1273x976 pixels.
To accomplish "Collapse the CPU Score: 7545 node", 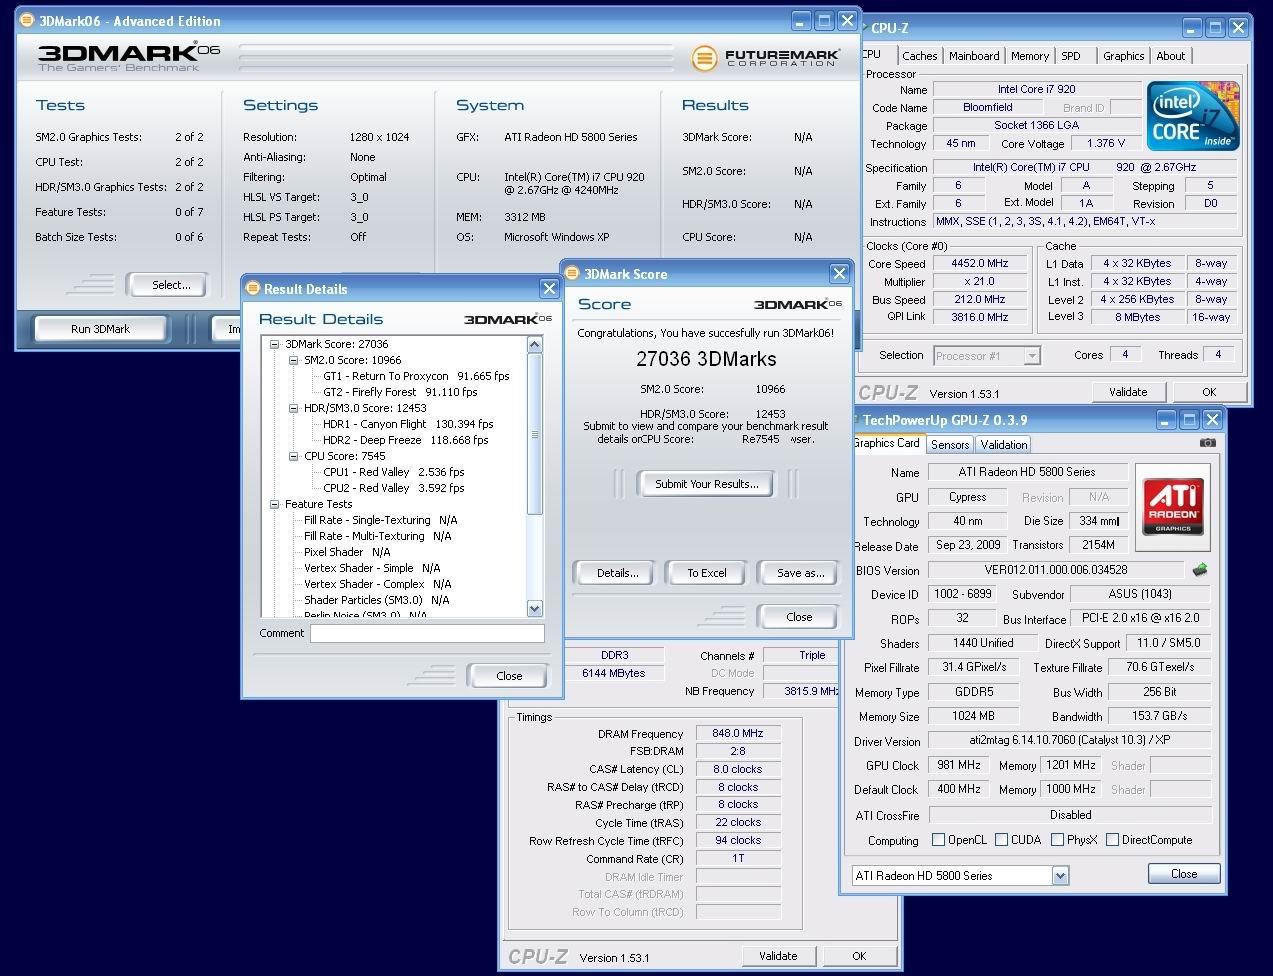I will coord(294,456).
